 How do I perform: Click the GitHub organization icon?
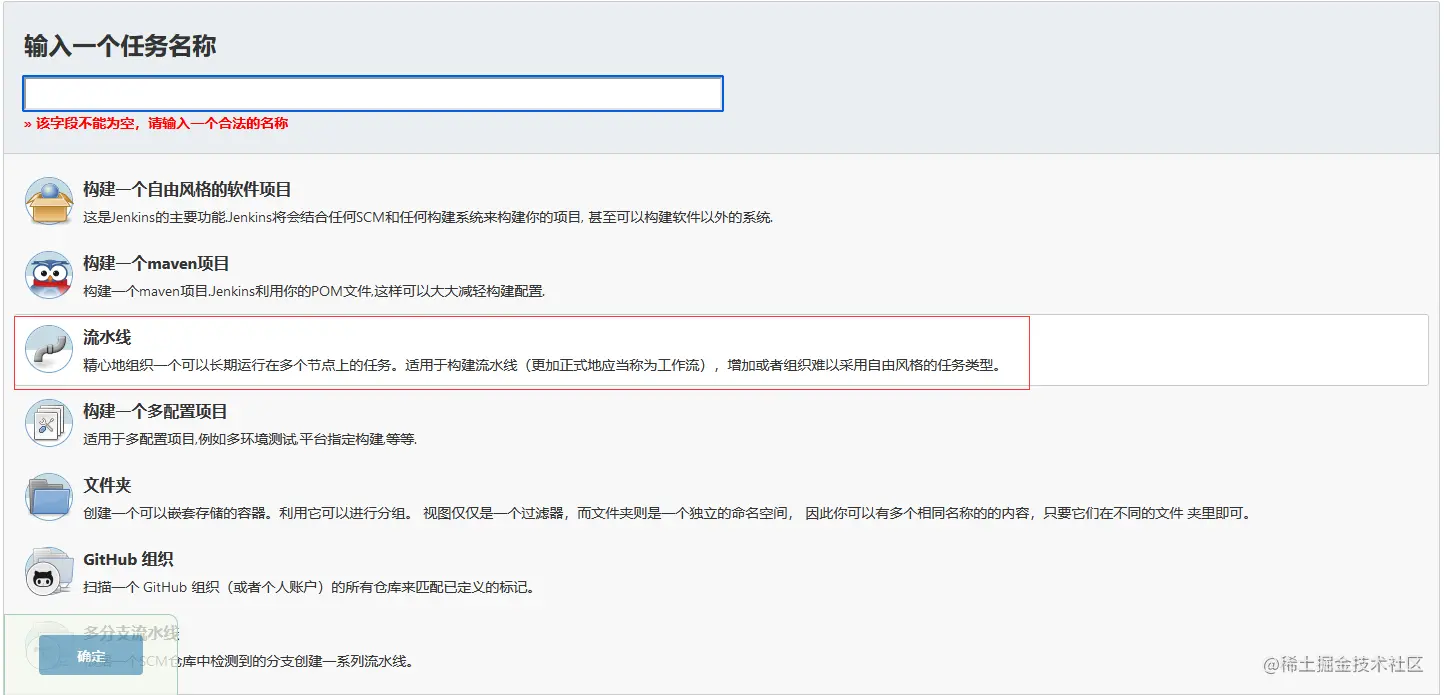tap(49, 571)
